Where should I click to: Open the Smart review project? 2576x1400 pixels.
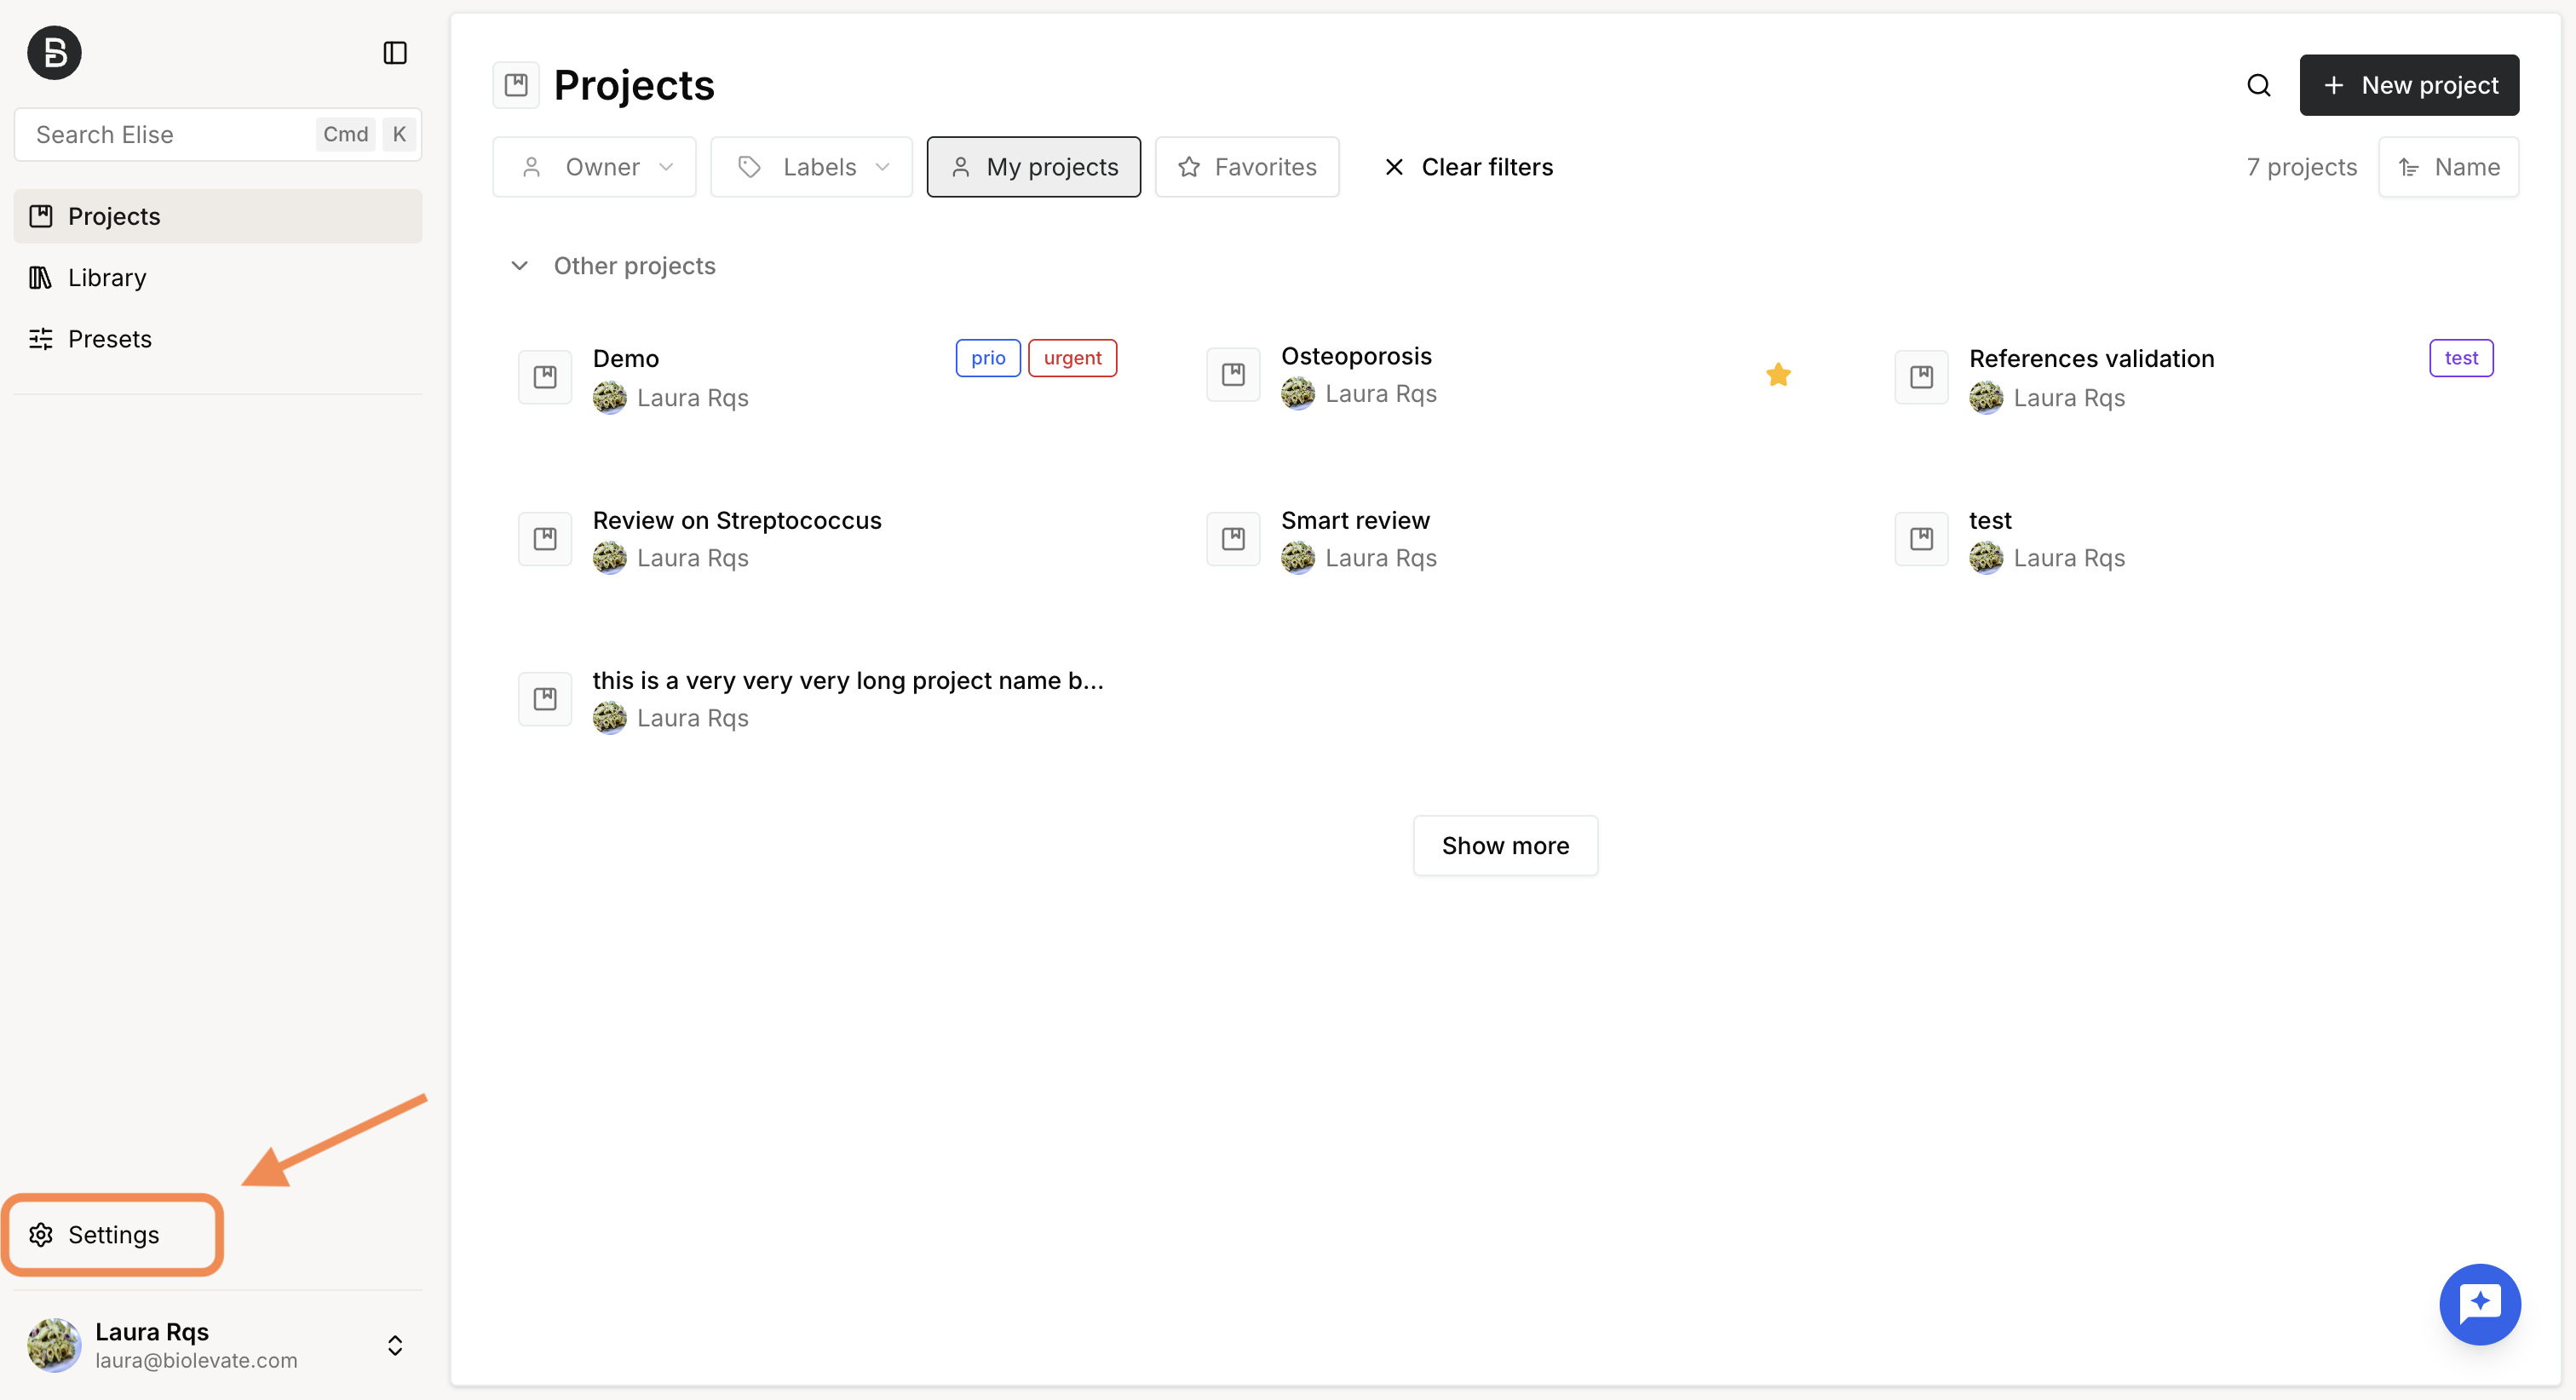tap(1355, 520)
